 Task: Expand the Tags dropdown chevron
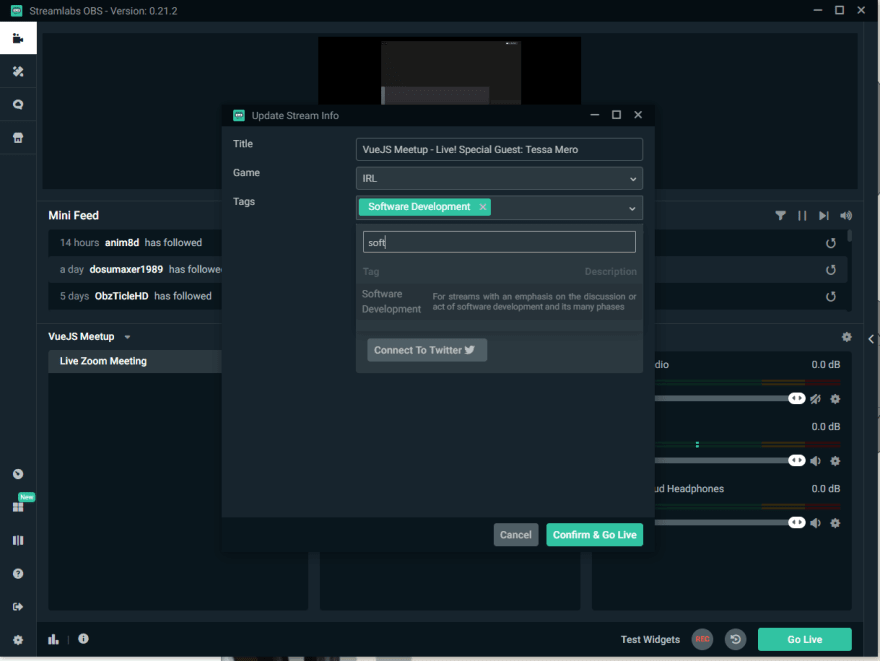(632, 208)
